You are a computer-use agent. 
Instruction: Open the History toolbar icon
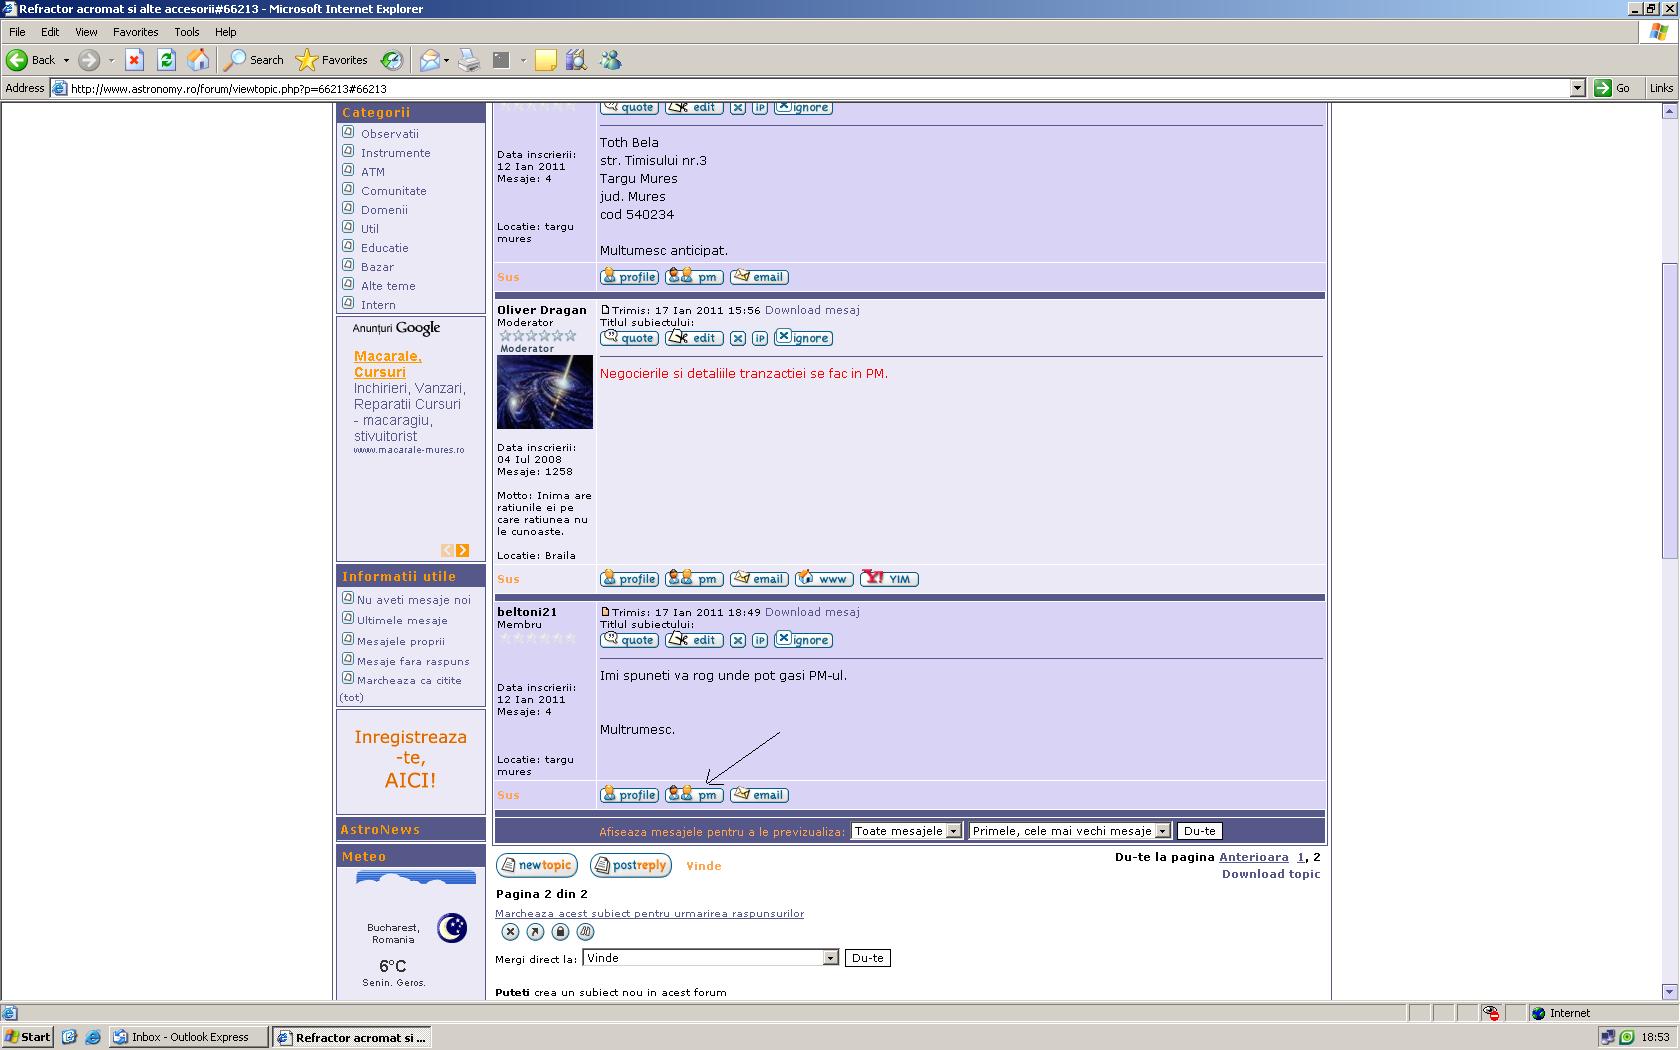pyautogui.click(x=392, y=60)
